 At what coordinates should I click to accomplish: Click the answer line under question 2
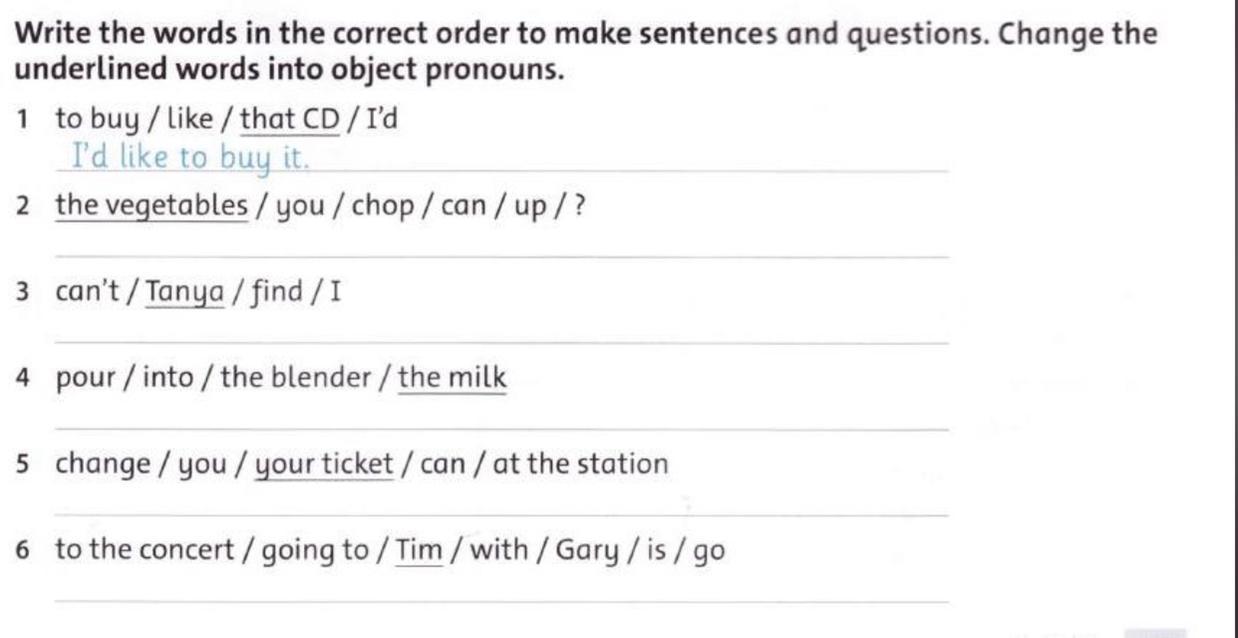[x=502, y=255]
